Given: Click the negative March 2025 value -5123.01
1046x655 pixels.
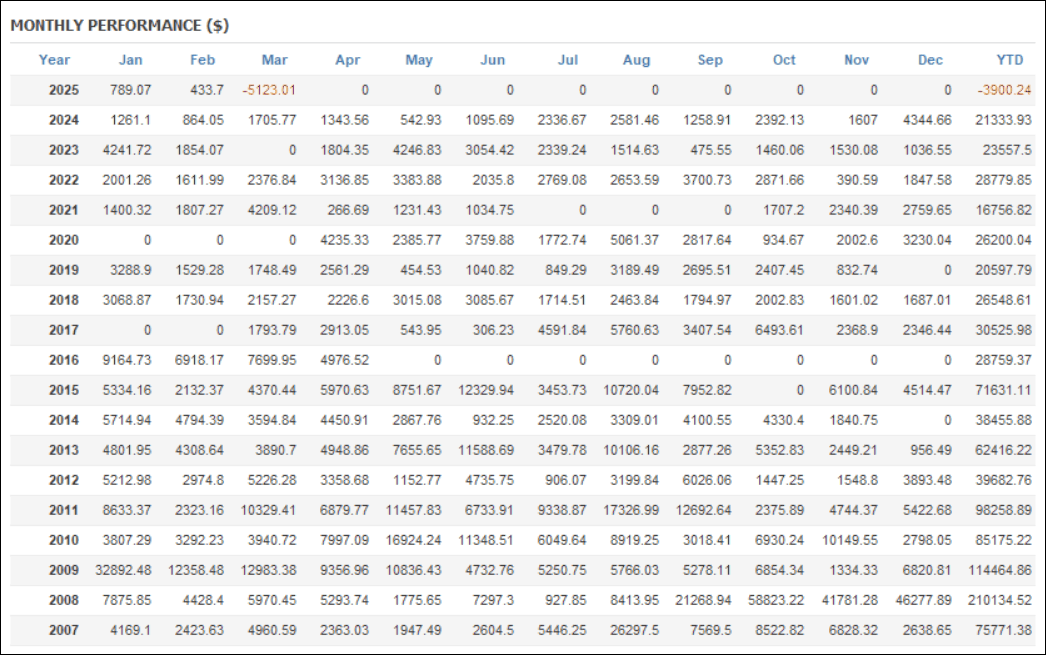Looking at the screenshot, I should point(269,90).
